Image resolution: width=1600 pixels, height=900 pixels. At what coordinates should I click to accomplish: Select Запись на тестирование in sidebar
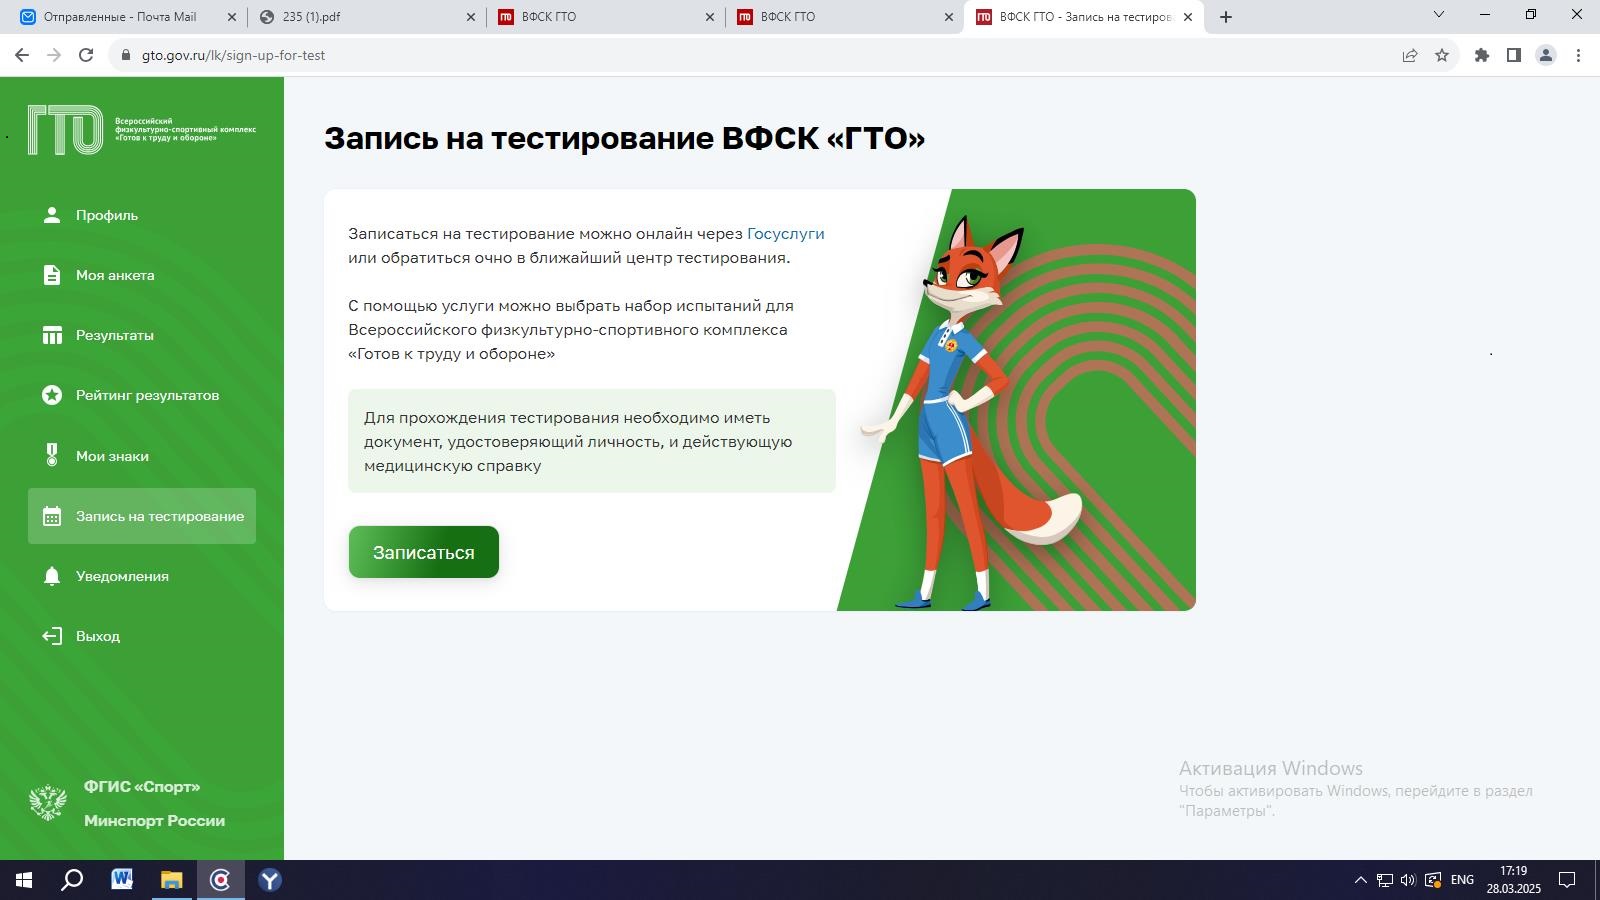tap(142, 516)
